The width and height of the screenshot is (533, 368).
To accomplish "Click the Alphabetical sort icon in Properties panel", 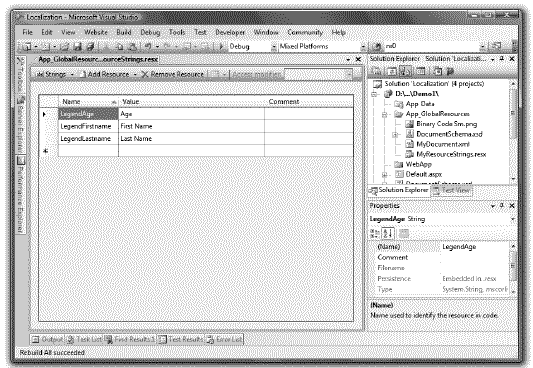I will (x=388, y=233).
